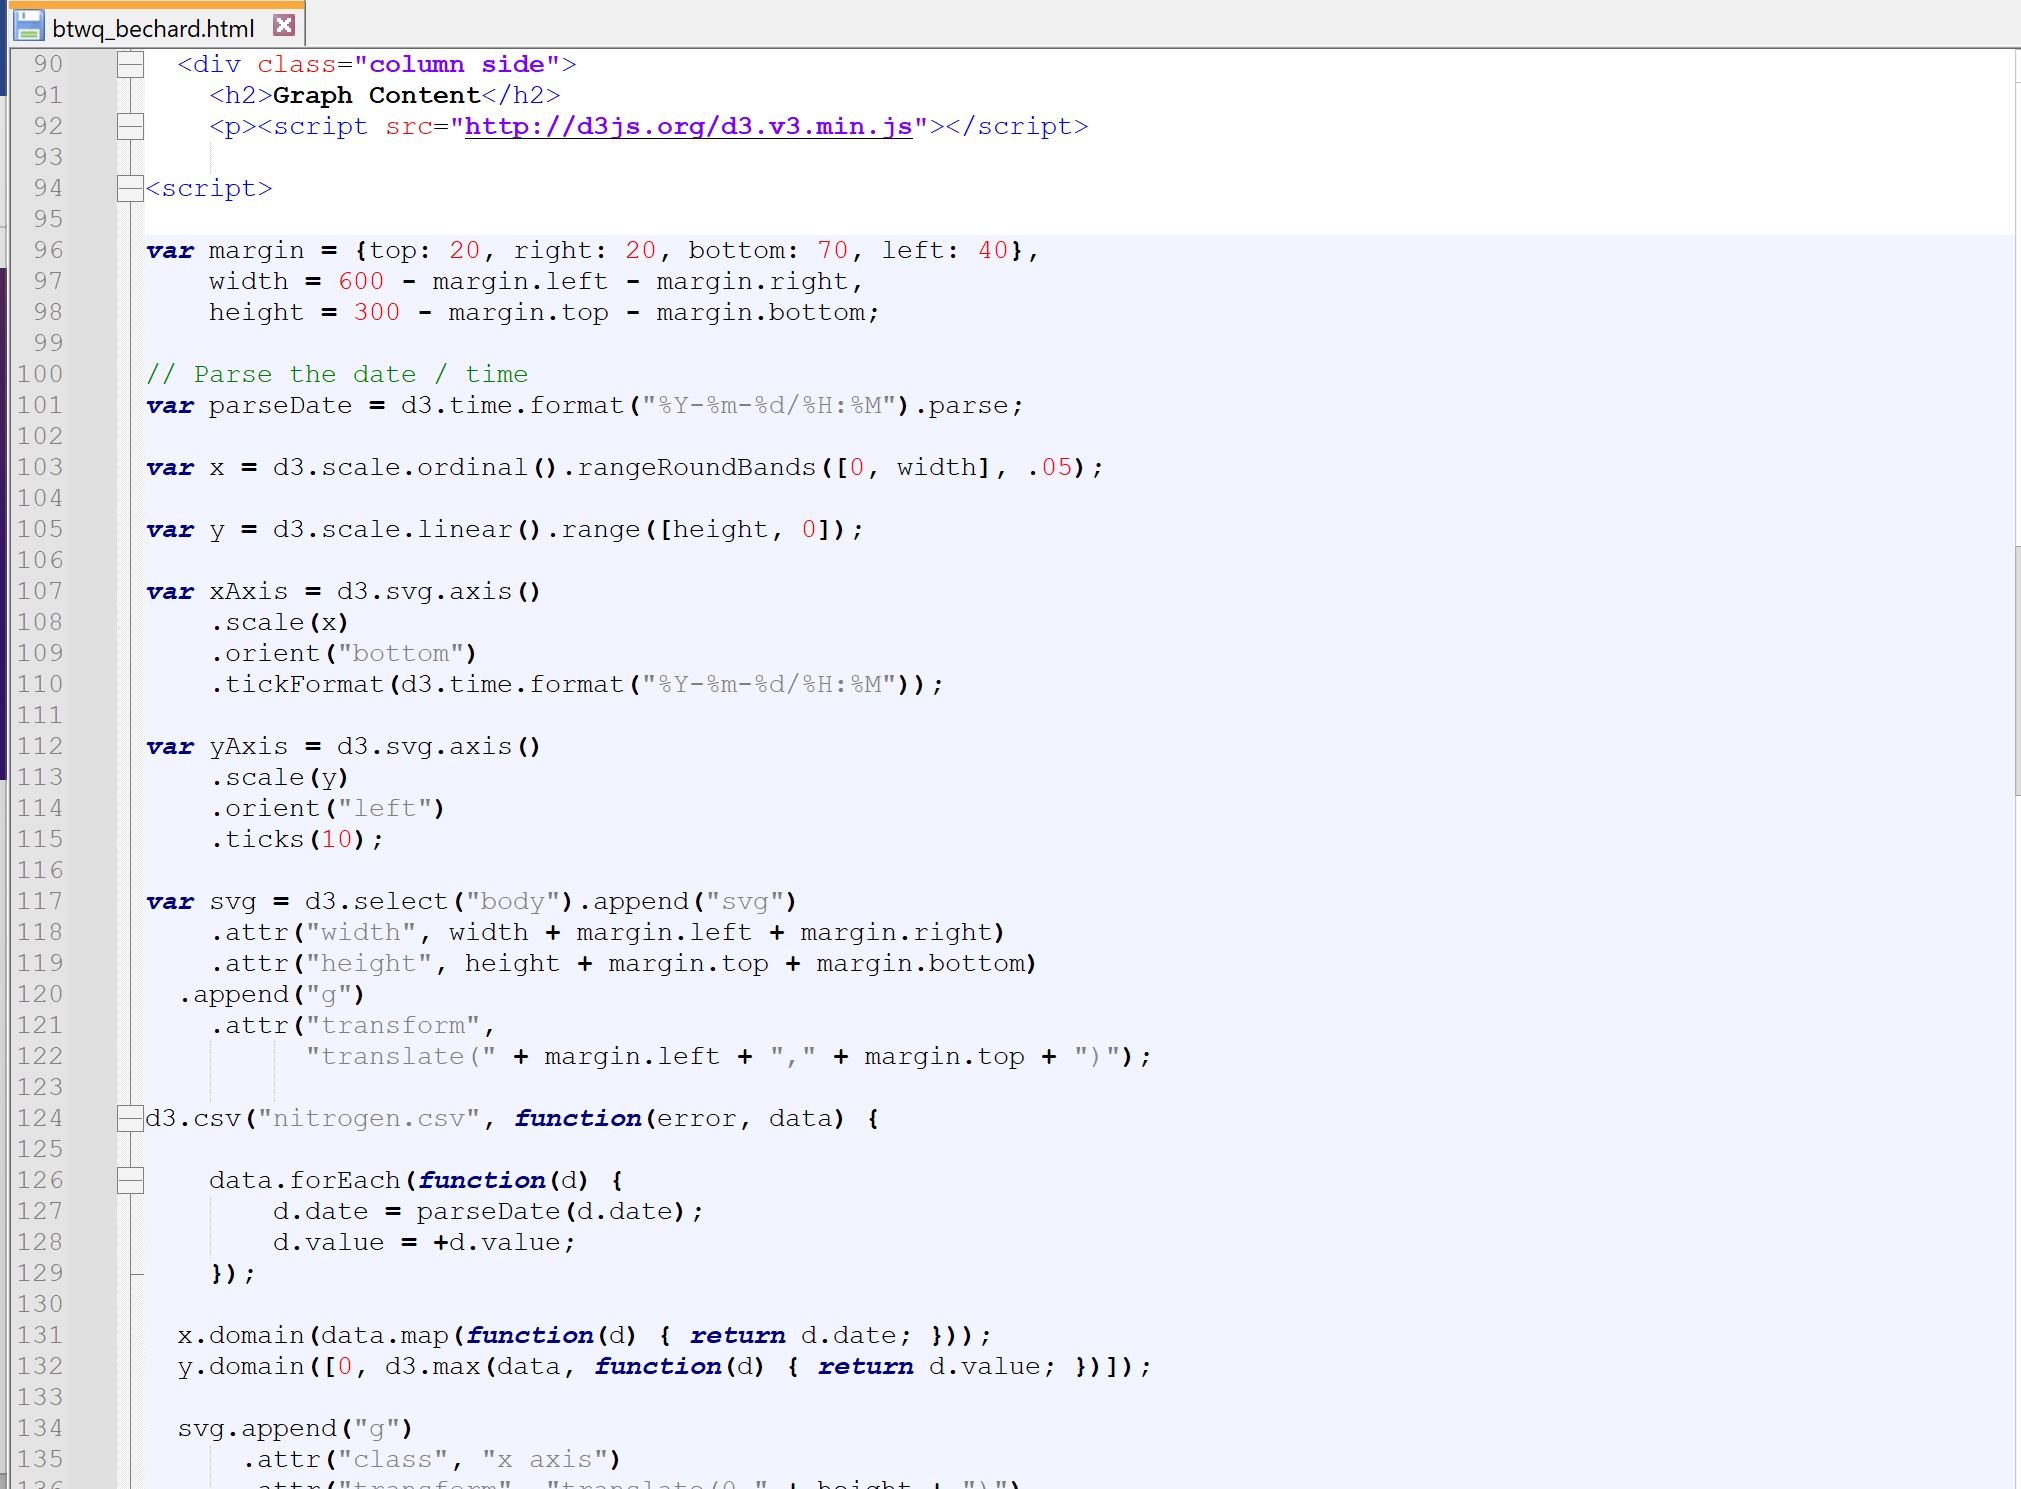Click the floppy disk icon on the file tab
Image resolution: width=2021 pixels, height=1489 pixels.
click(29, 26)
